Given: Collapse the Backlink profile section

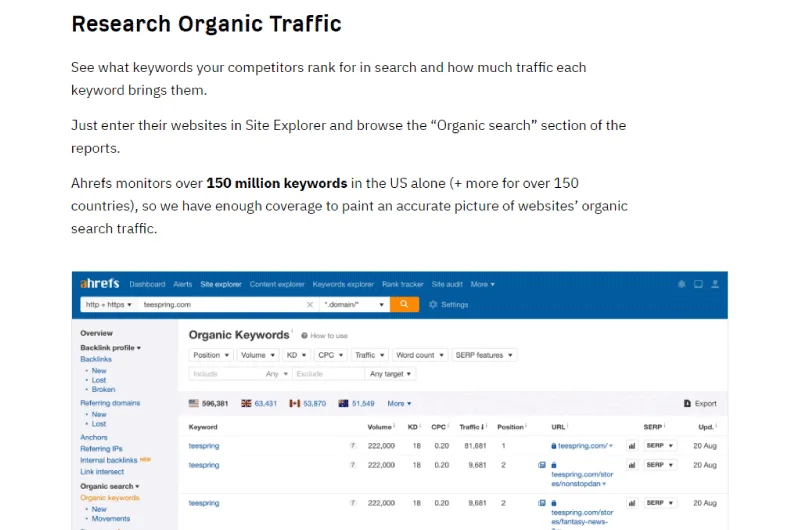Looking at the screenshot, I should click(x=110, y=348).
